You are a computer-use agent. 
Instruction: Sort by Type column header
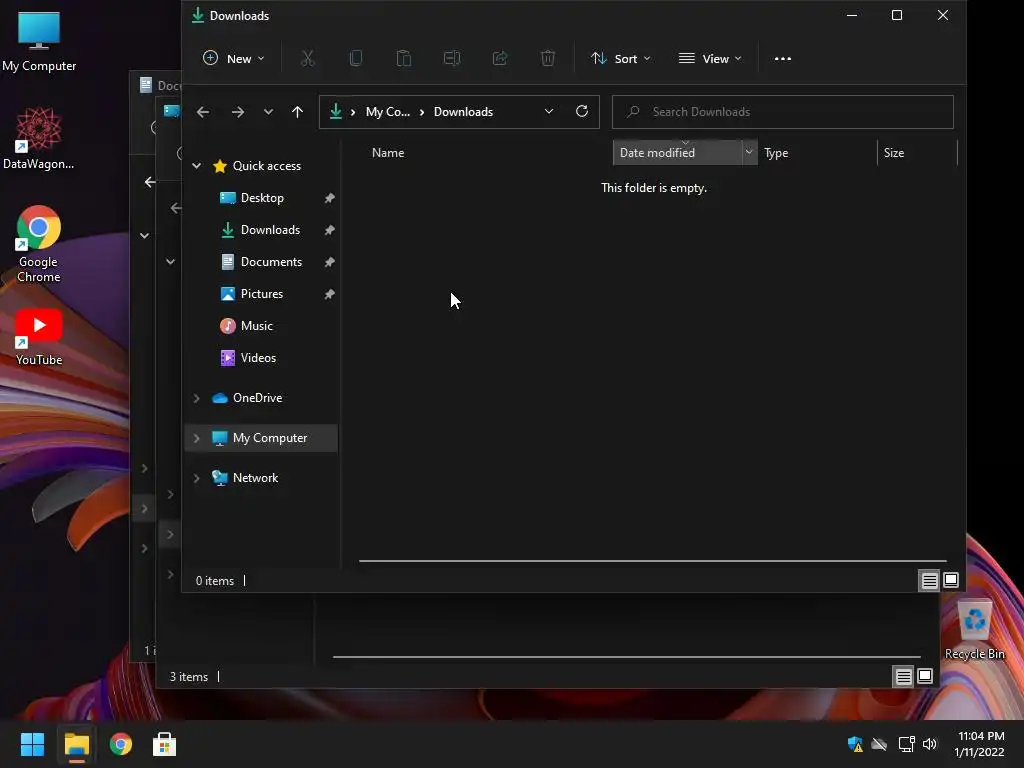(776, 153)
